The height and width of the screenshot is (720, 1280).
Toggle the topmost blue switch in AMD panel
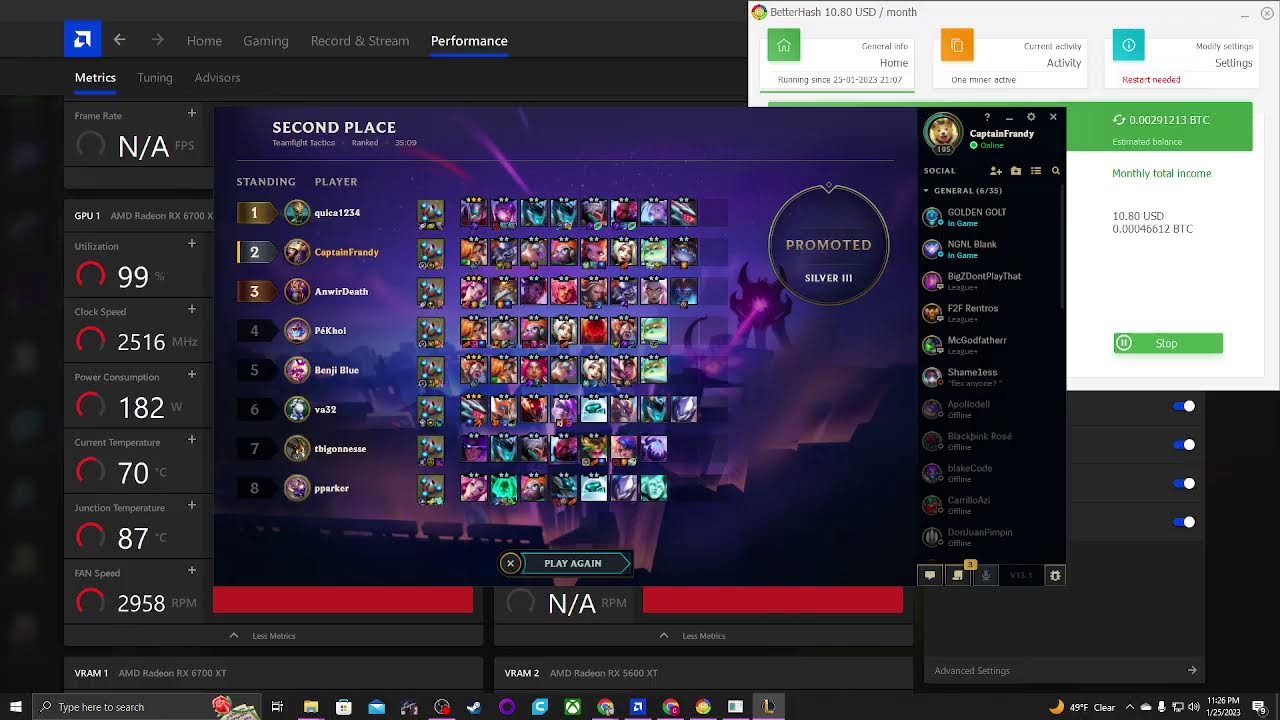pyautogui.click(x=1184, y=406)
